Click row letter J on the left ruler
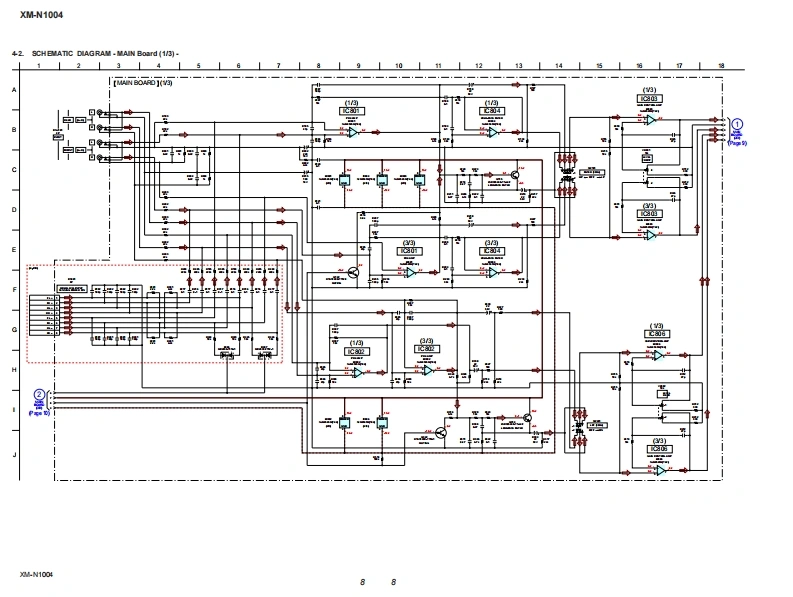The height and width of the screenshot is (597, 793). click(x=14, y=454)
